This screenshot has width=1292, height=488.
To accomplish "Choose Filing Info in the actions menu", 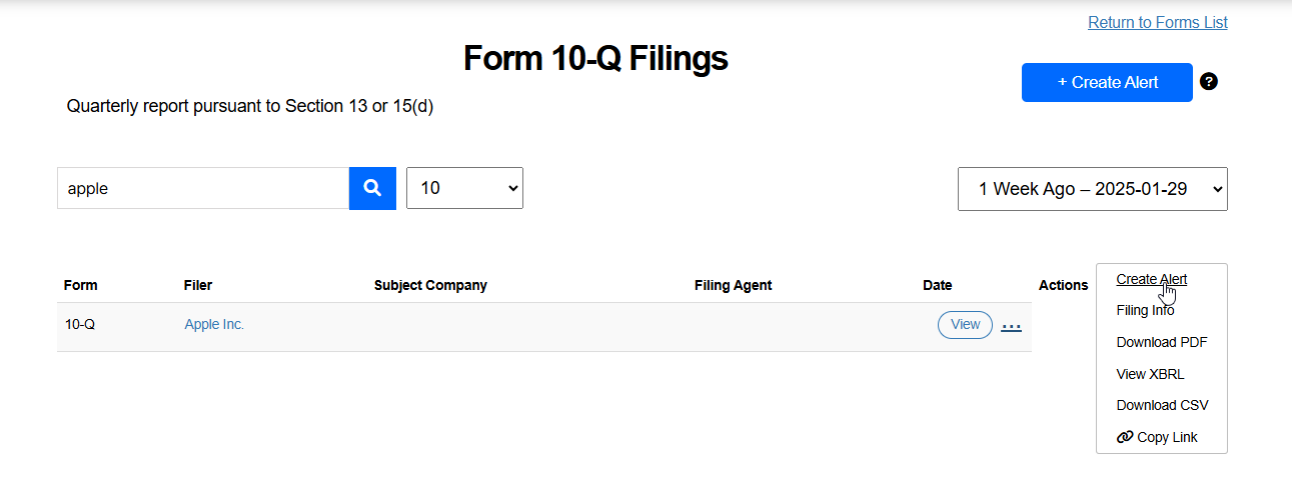I will coord(1145,310).
